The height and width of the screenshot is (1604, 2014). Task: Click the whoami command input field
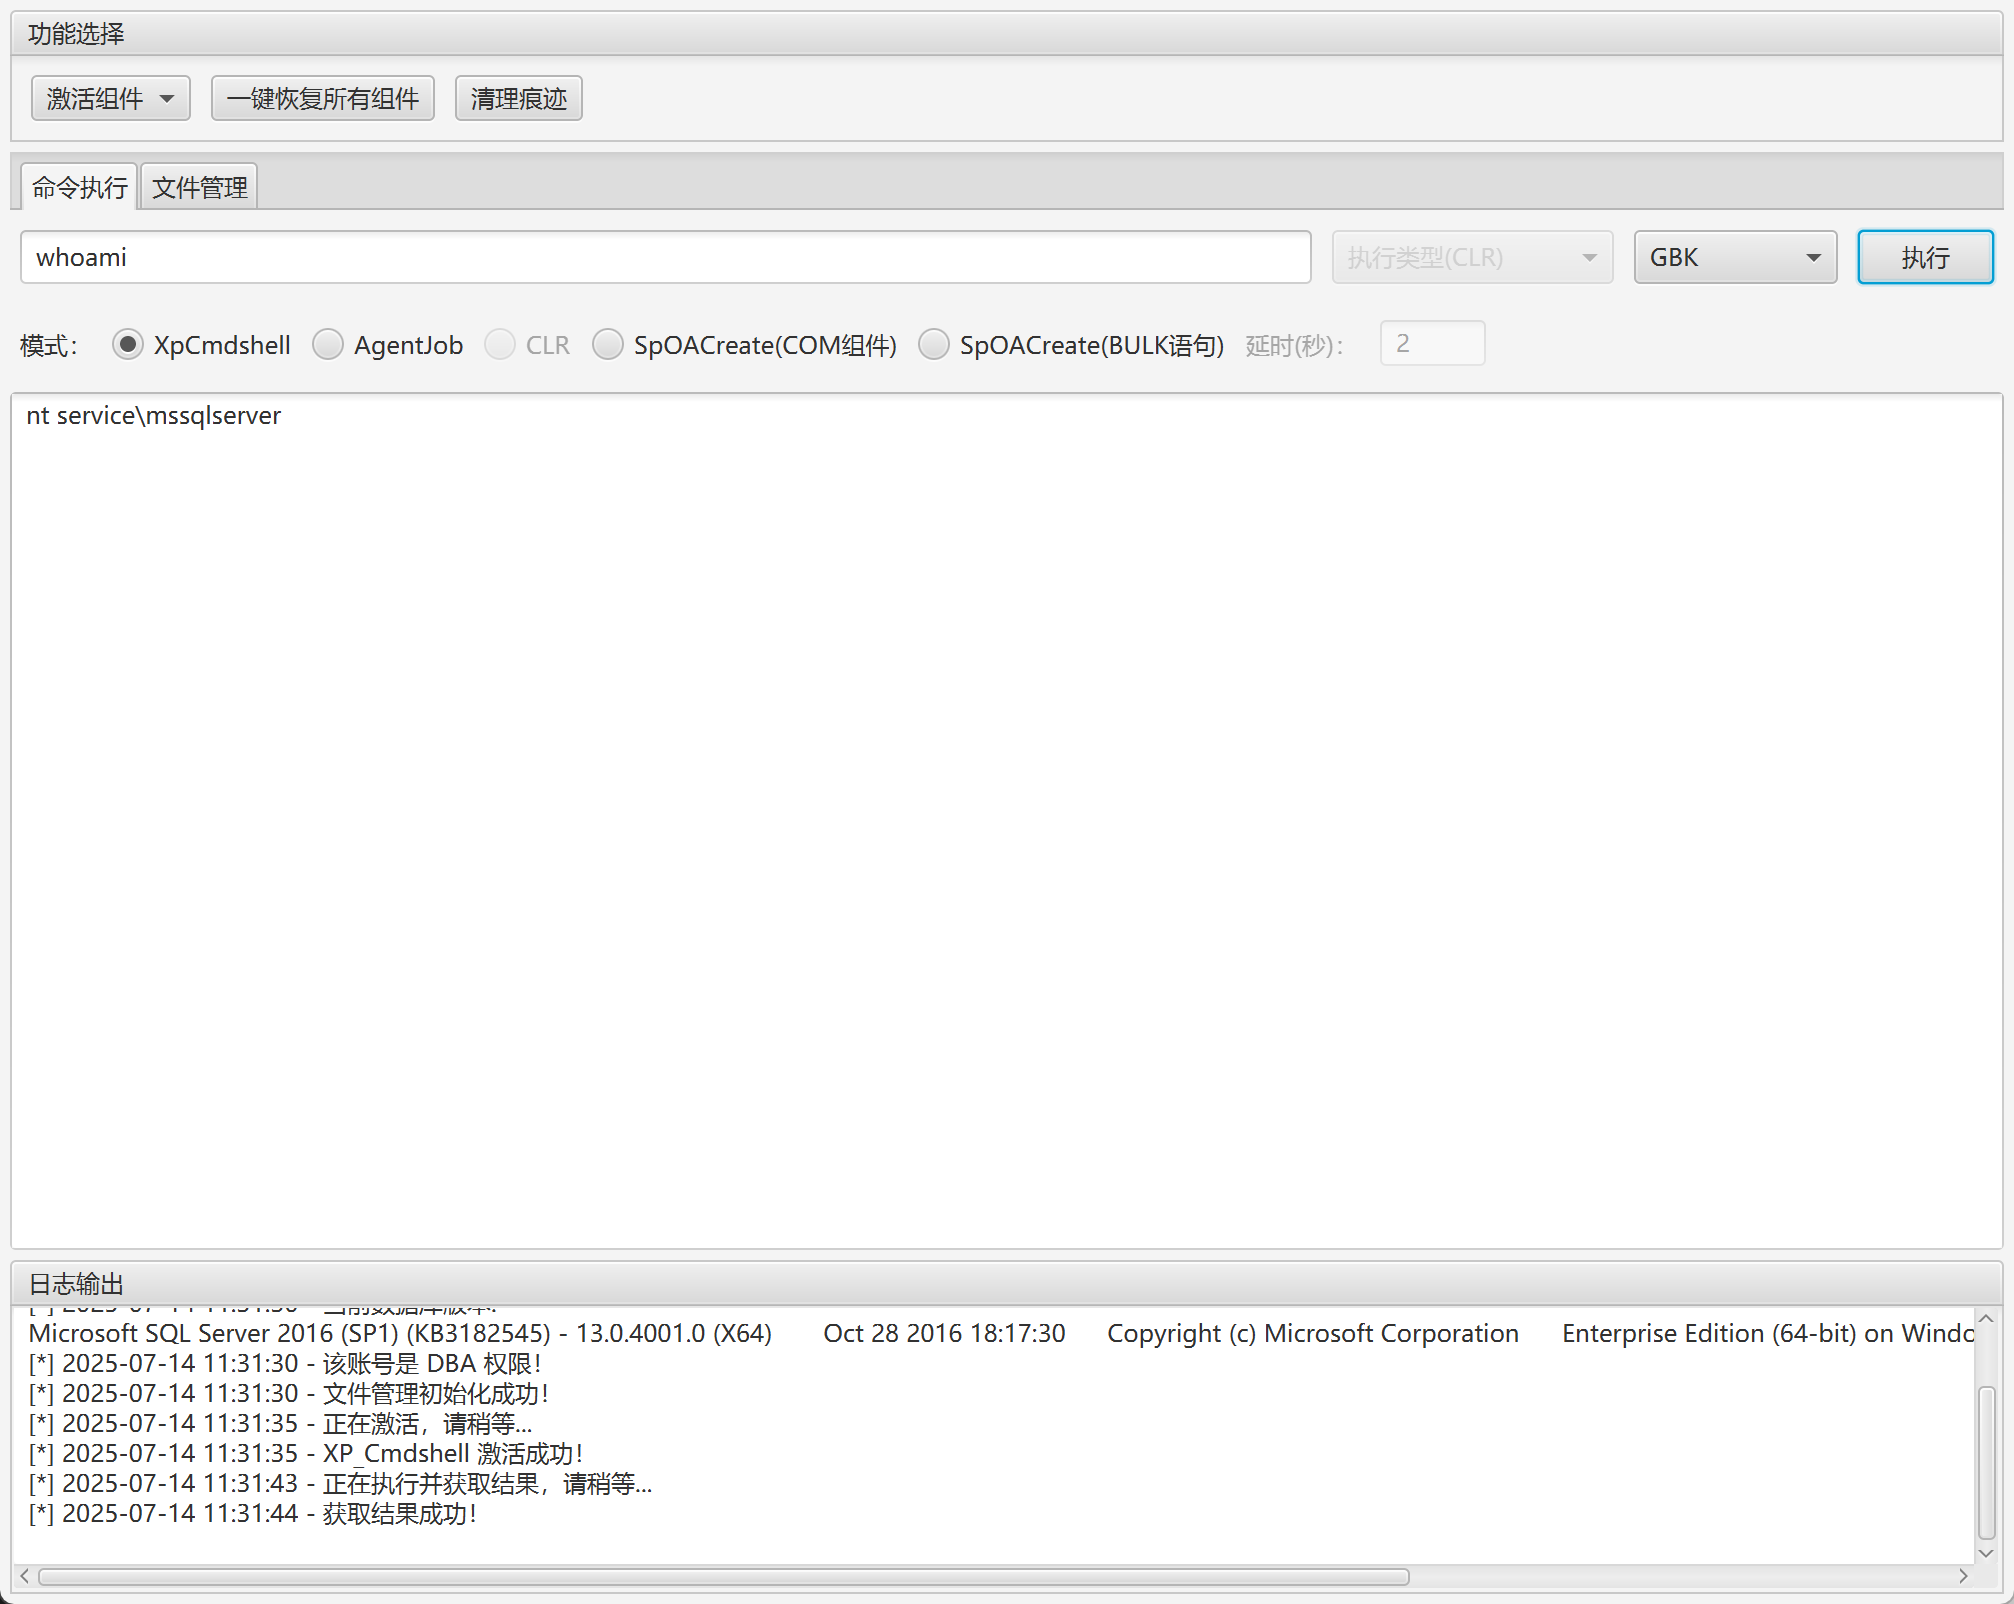tap(665, 257)
